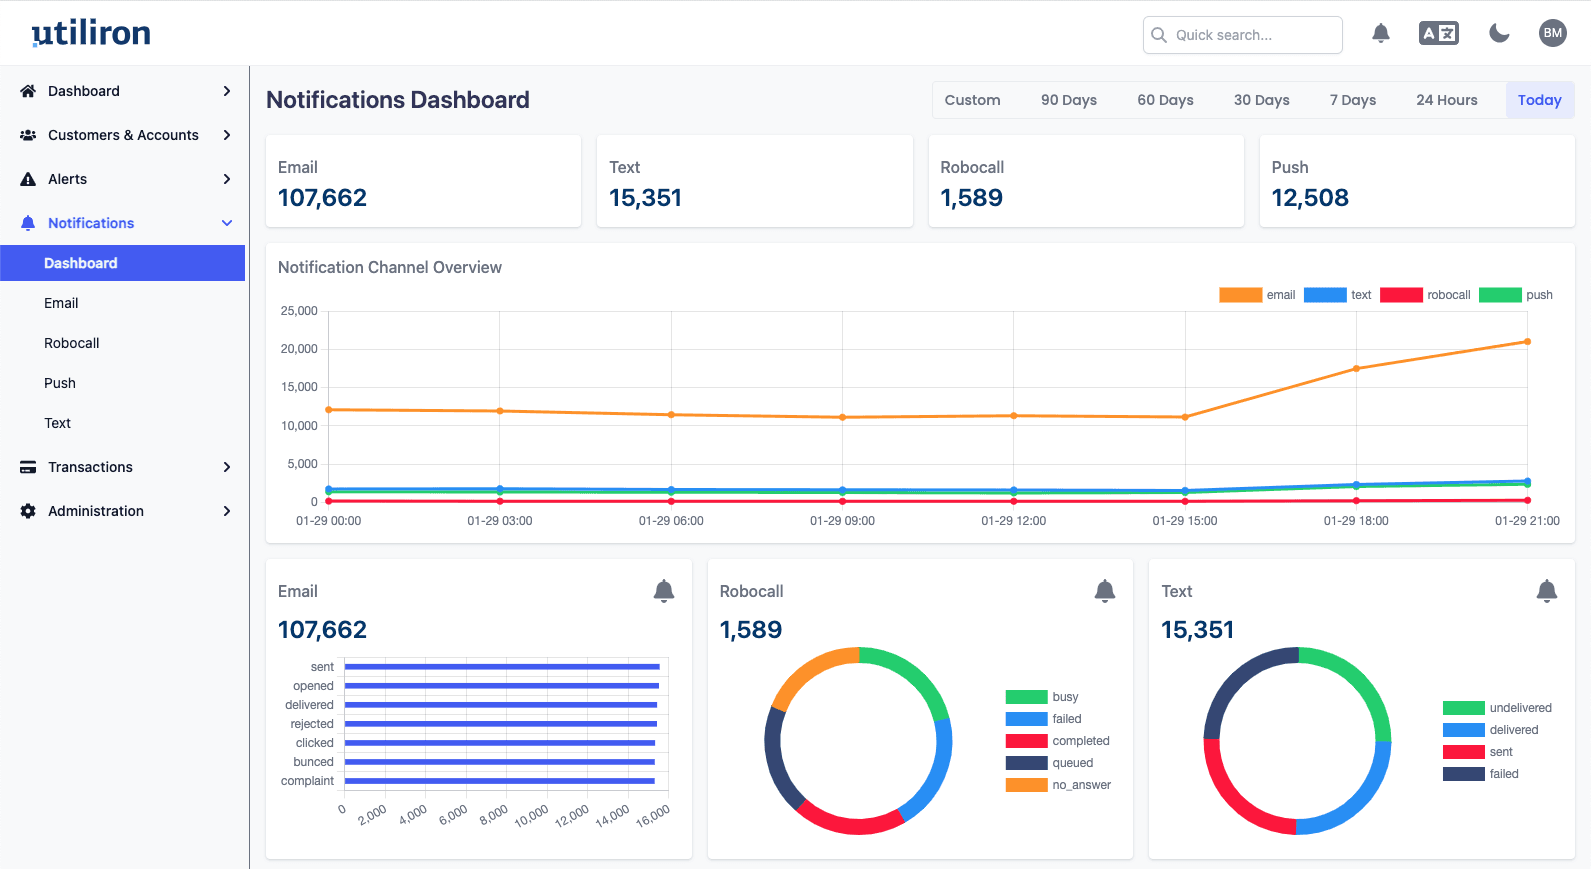
Task: Select the 24 Hours range tab
Action: tap(1447, 100)
